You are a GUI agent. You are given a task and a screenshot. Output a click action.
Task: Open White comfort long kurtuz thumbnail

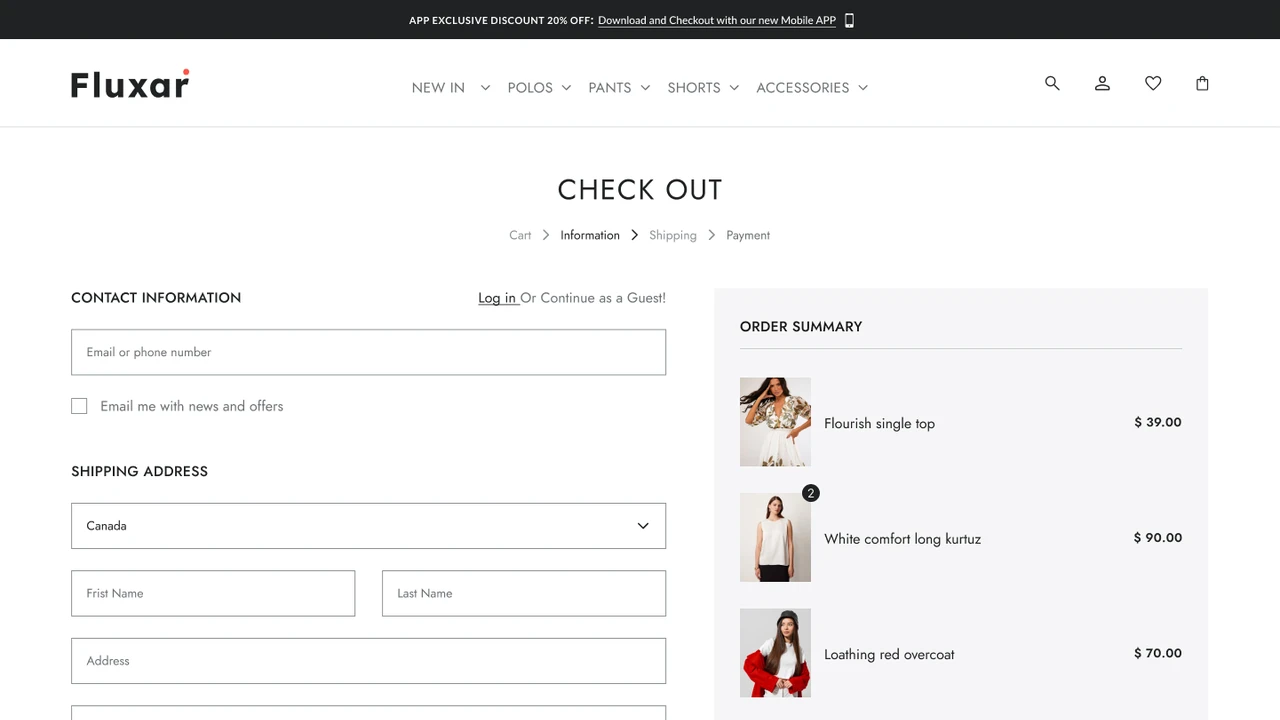775,537
